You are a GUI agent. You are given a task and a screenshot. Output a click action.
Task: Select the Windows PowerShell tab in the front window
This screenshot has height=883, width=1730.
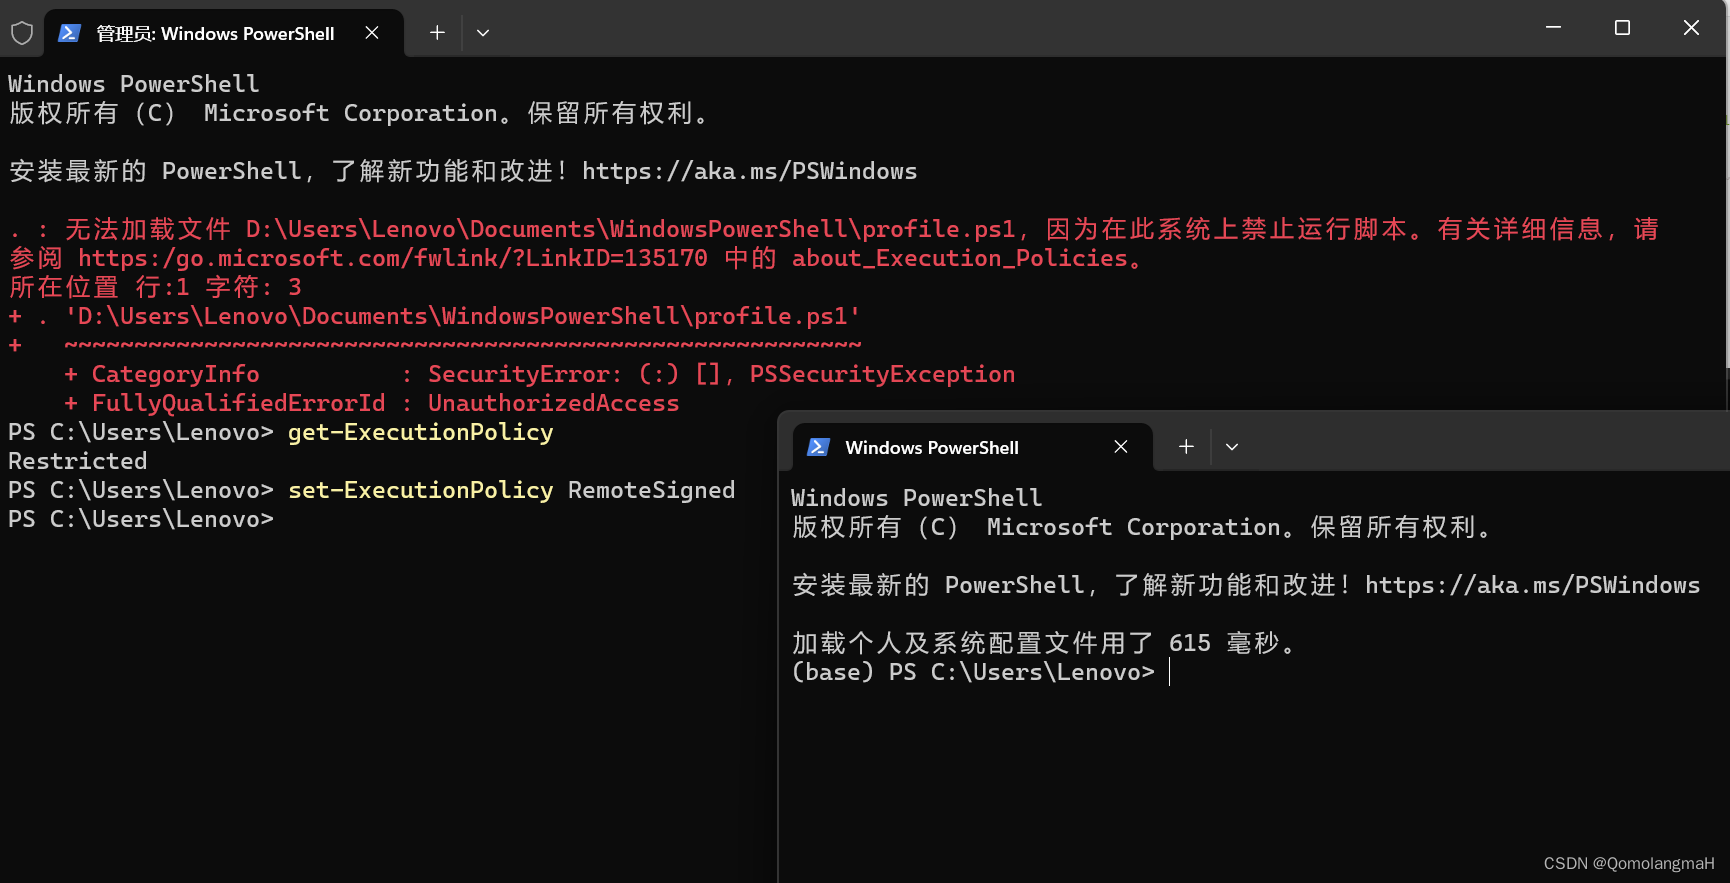click(x=972, y=447)
